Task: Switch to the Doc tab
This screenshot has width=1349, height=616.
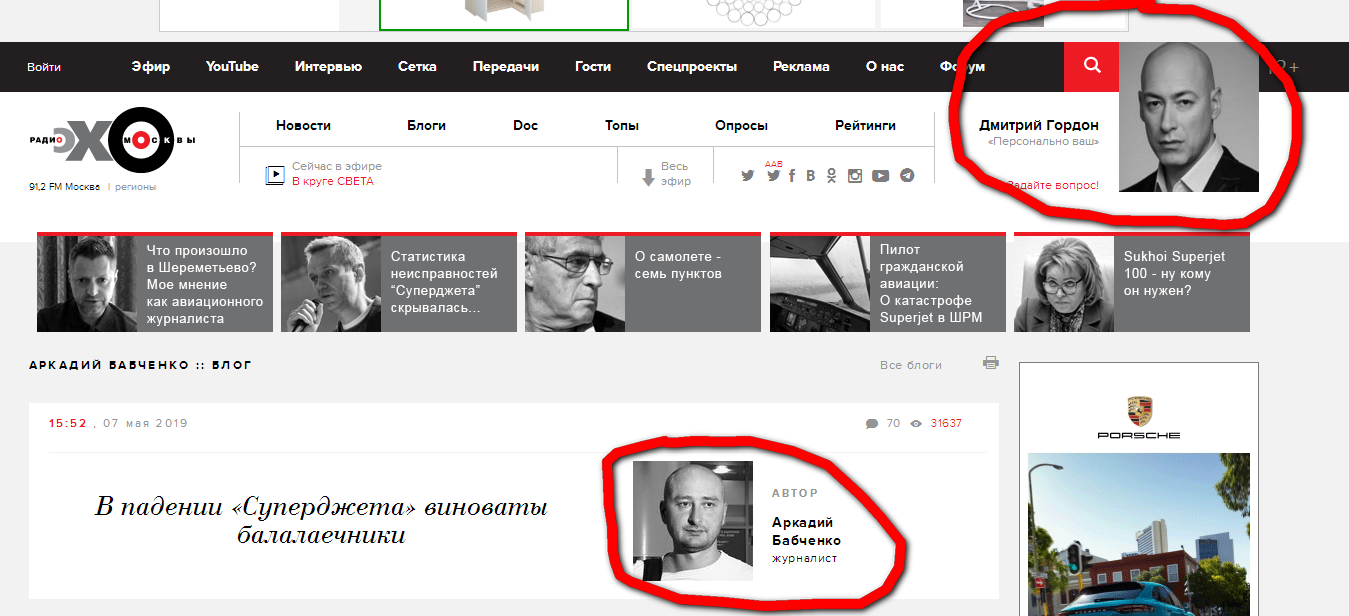Action: pos(525,126)
